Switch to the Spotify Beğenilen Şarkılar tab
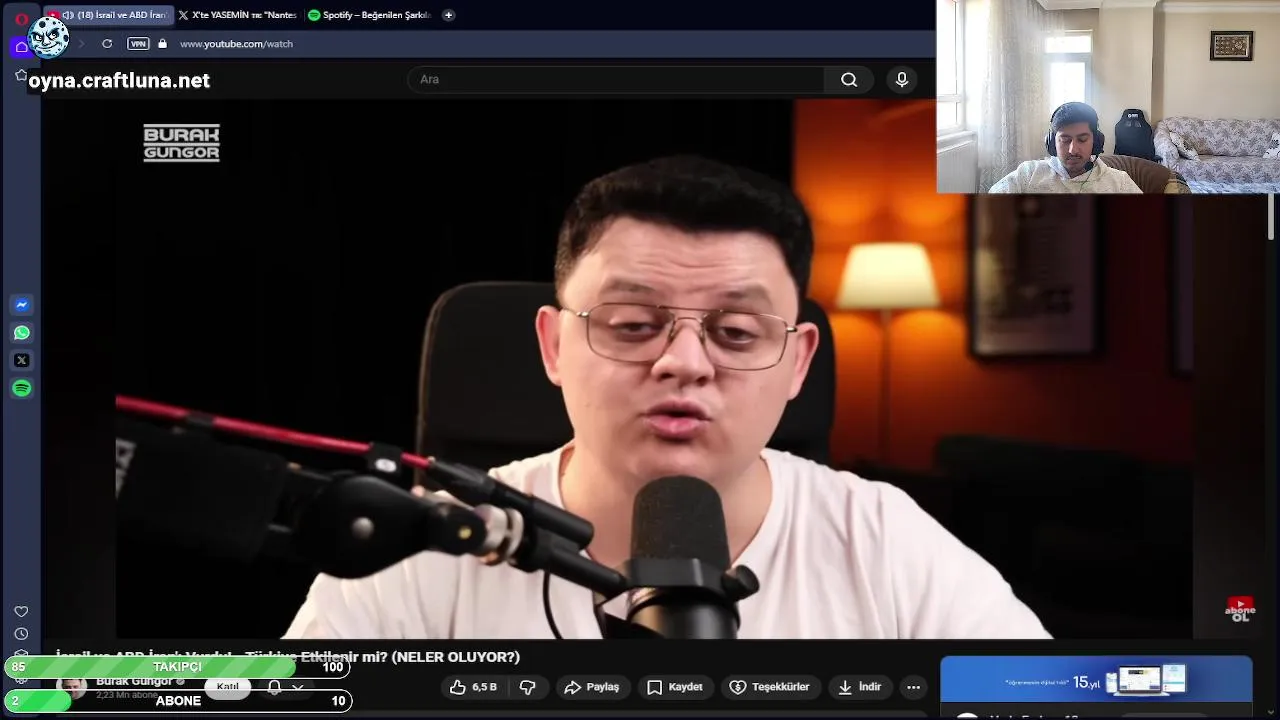This screenshot has height=720, width=1280. 369,15
